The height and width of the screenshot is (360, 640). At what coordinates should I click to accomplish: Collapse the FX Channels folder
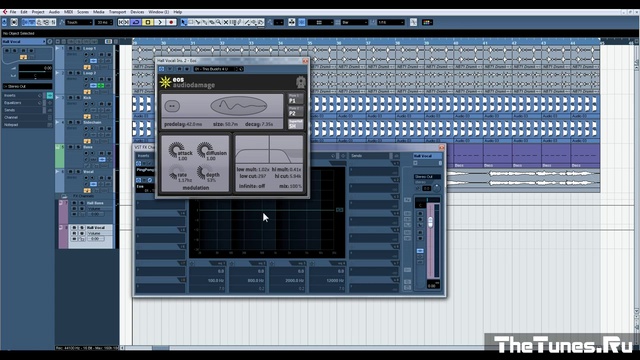[x=64, y=196]
